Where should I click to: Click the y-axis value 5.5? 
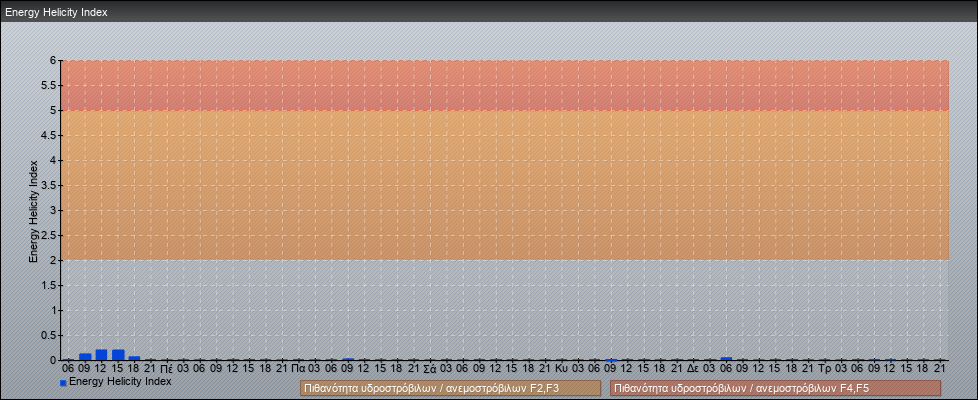pos(49,85)
